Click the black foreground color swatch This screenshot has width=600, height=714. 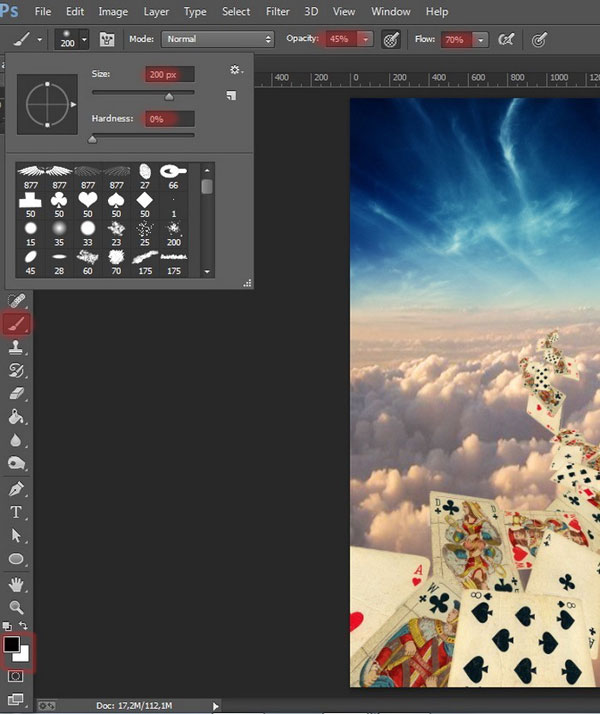point(10,644)
